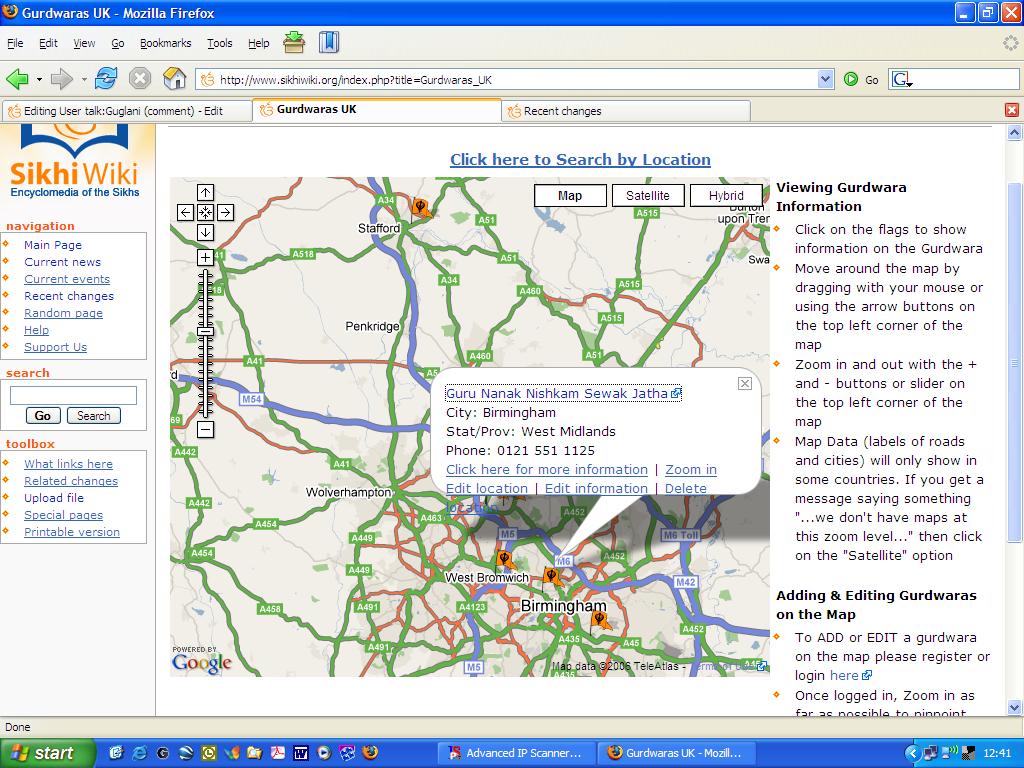
Task: Open Main Page in navigation
Action: (x=53, y=245)
